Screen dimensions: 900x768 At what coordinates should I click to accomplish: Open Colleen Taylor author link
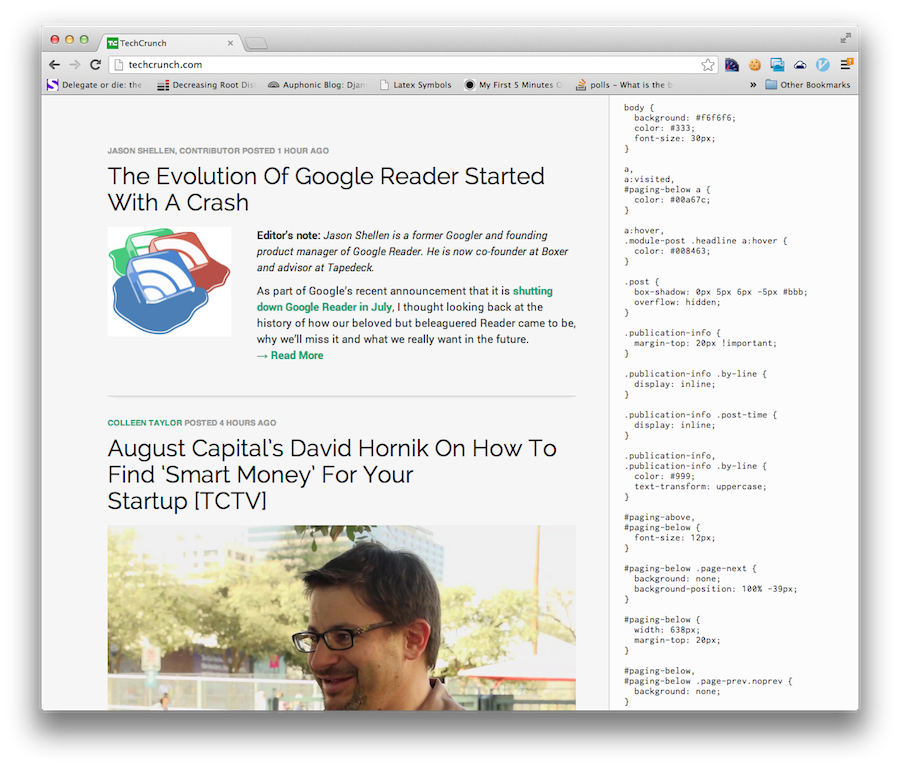click(145, 423)
